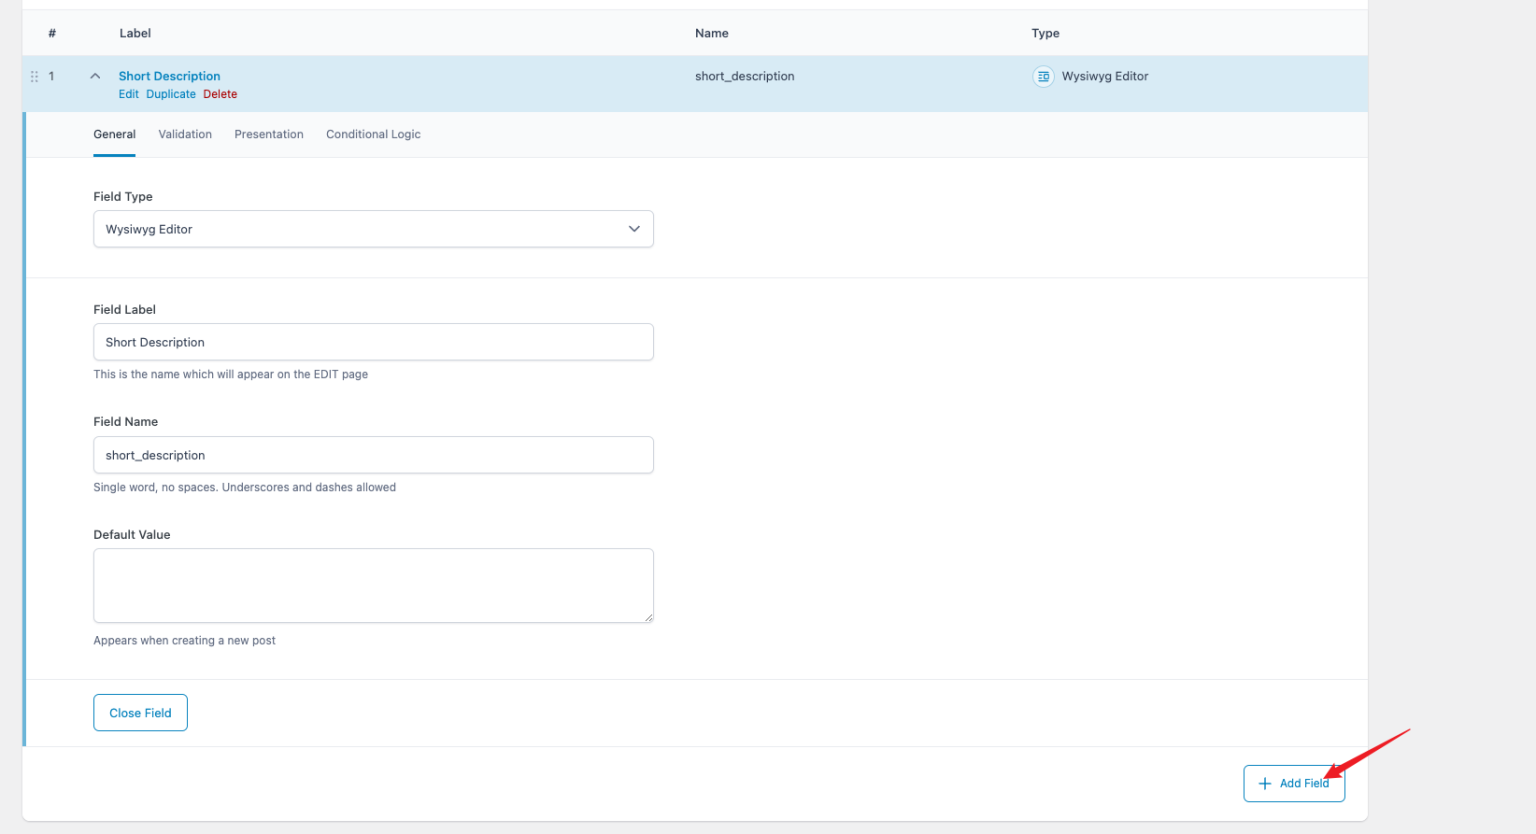Image resolution: width=1536 pixels, height=834 pixels.
Task: Duplicate the Short Description field
Action: point(171,94)
